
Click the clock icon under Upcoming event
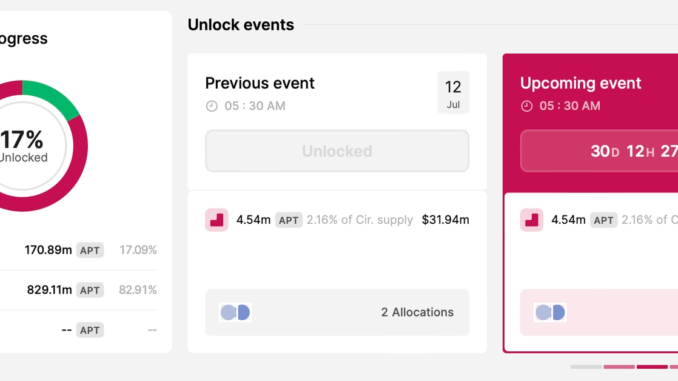pyautogui.click(x=526, y=106)
